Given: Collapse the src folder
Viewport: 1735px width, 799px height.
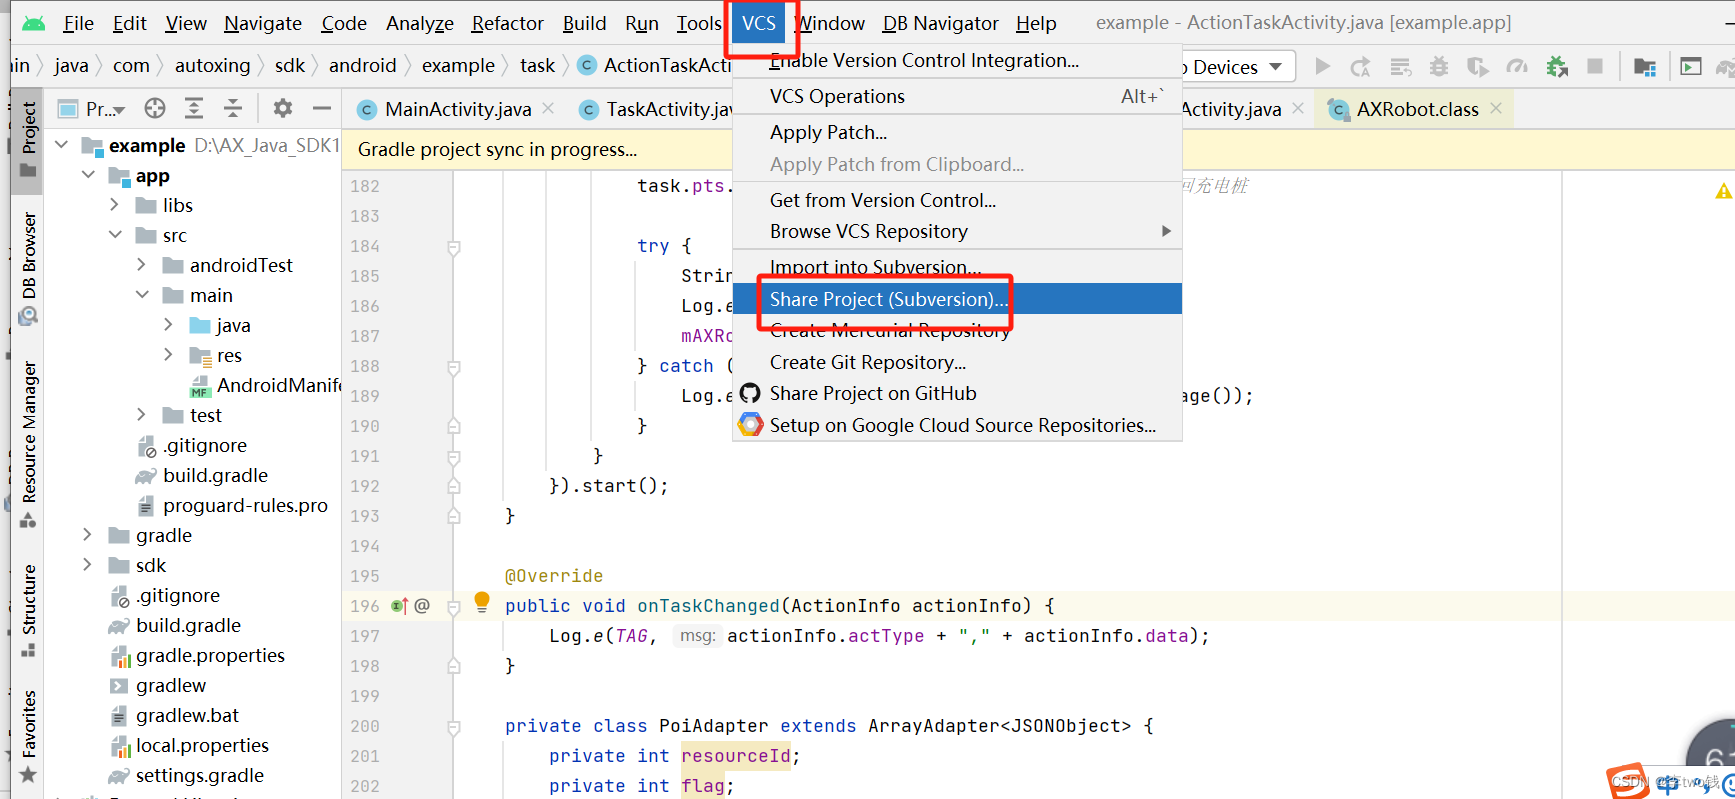Looking at the screenshot, I should click(116, 235).
